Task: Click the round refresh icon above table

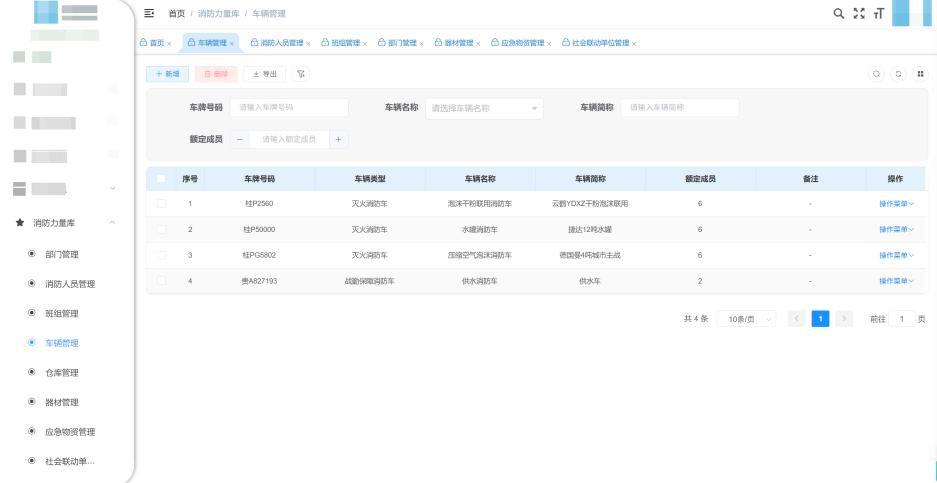Action: [x=897, y=73]
